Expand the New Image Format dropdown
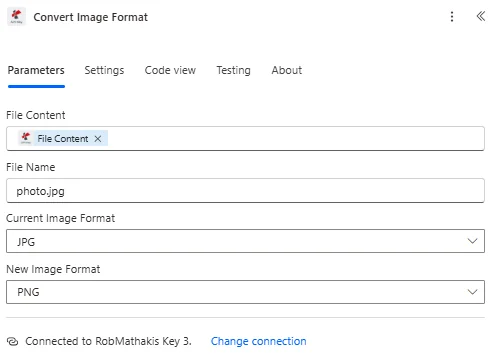The image size is (488, 362). click(245, 292)
